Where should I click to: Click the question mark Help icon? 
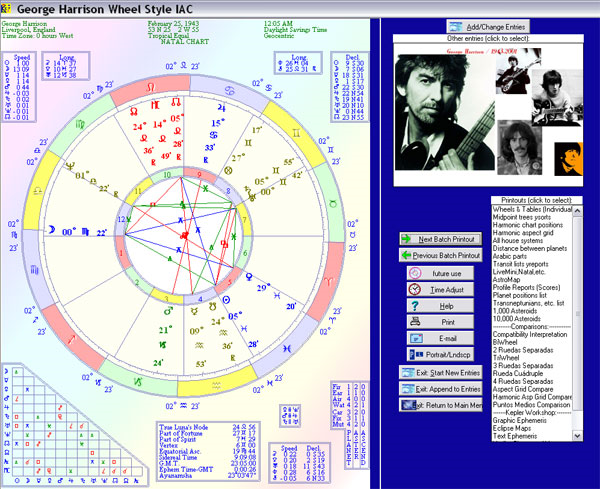[x=415, y=305]
